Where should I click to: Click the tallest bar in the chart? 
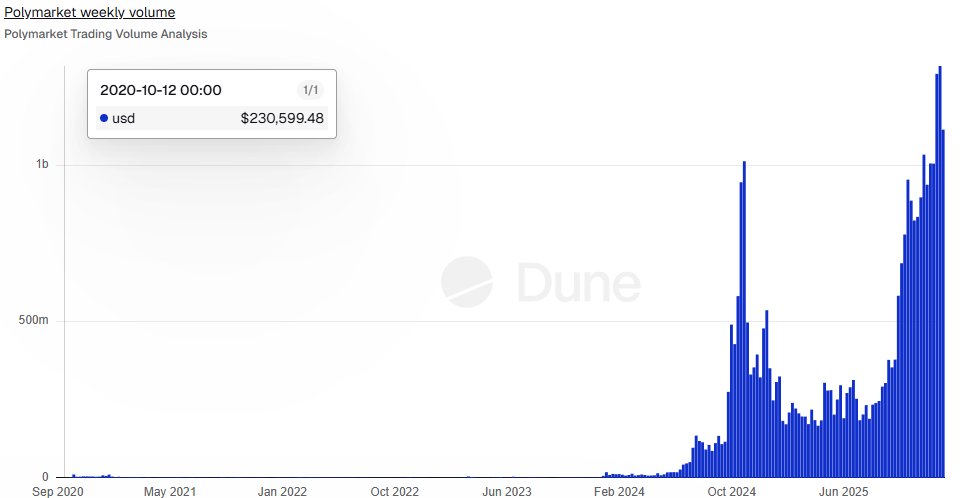(x=940, y=271)
